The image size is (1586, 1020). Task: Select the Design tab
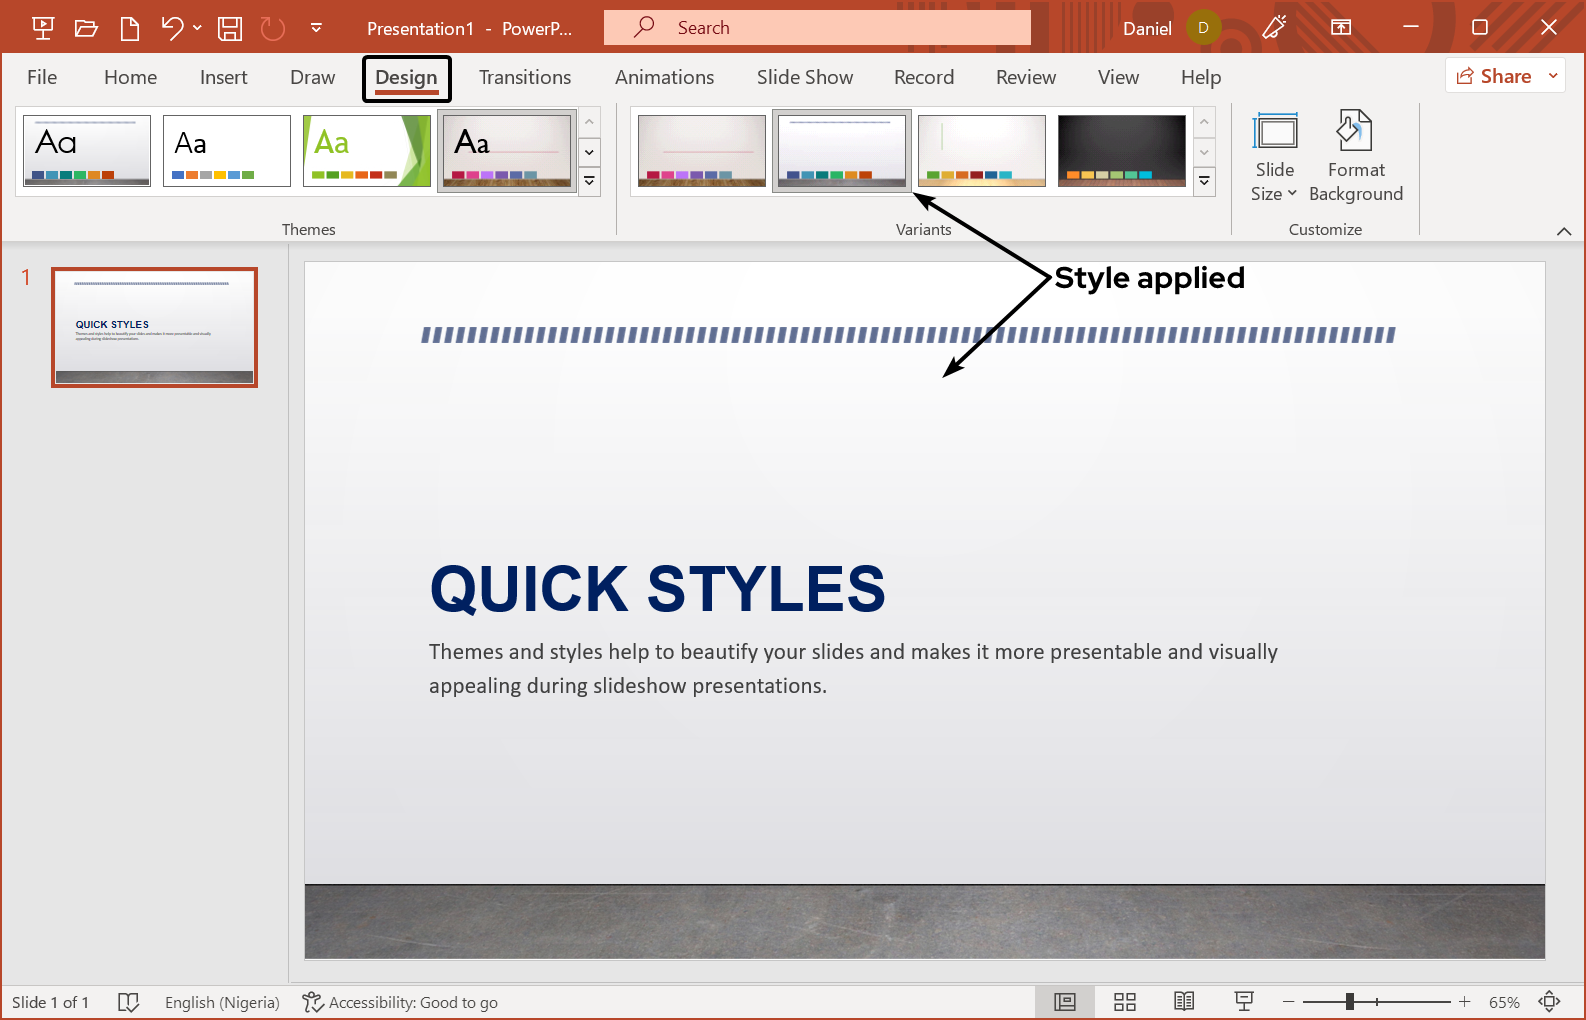[406, 78]
